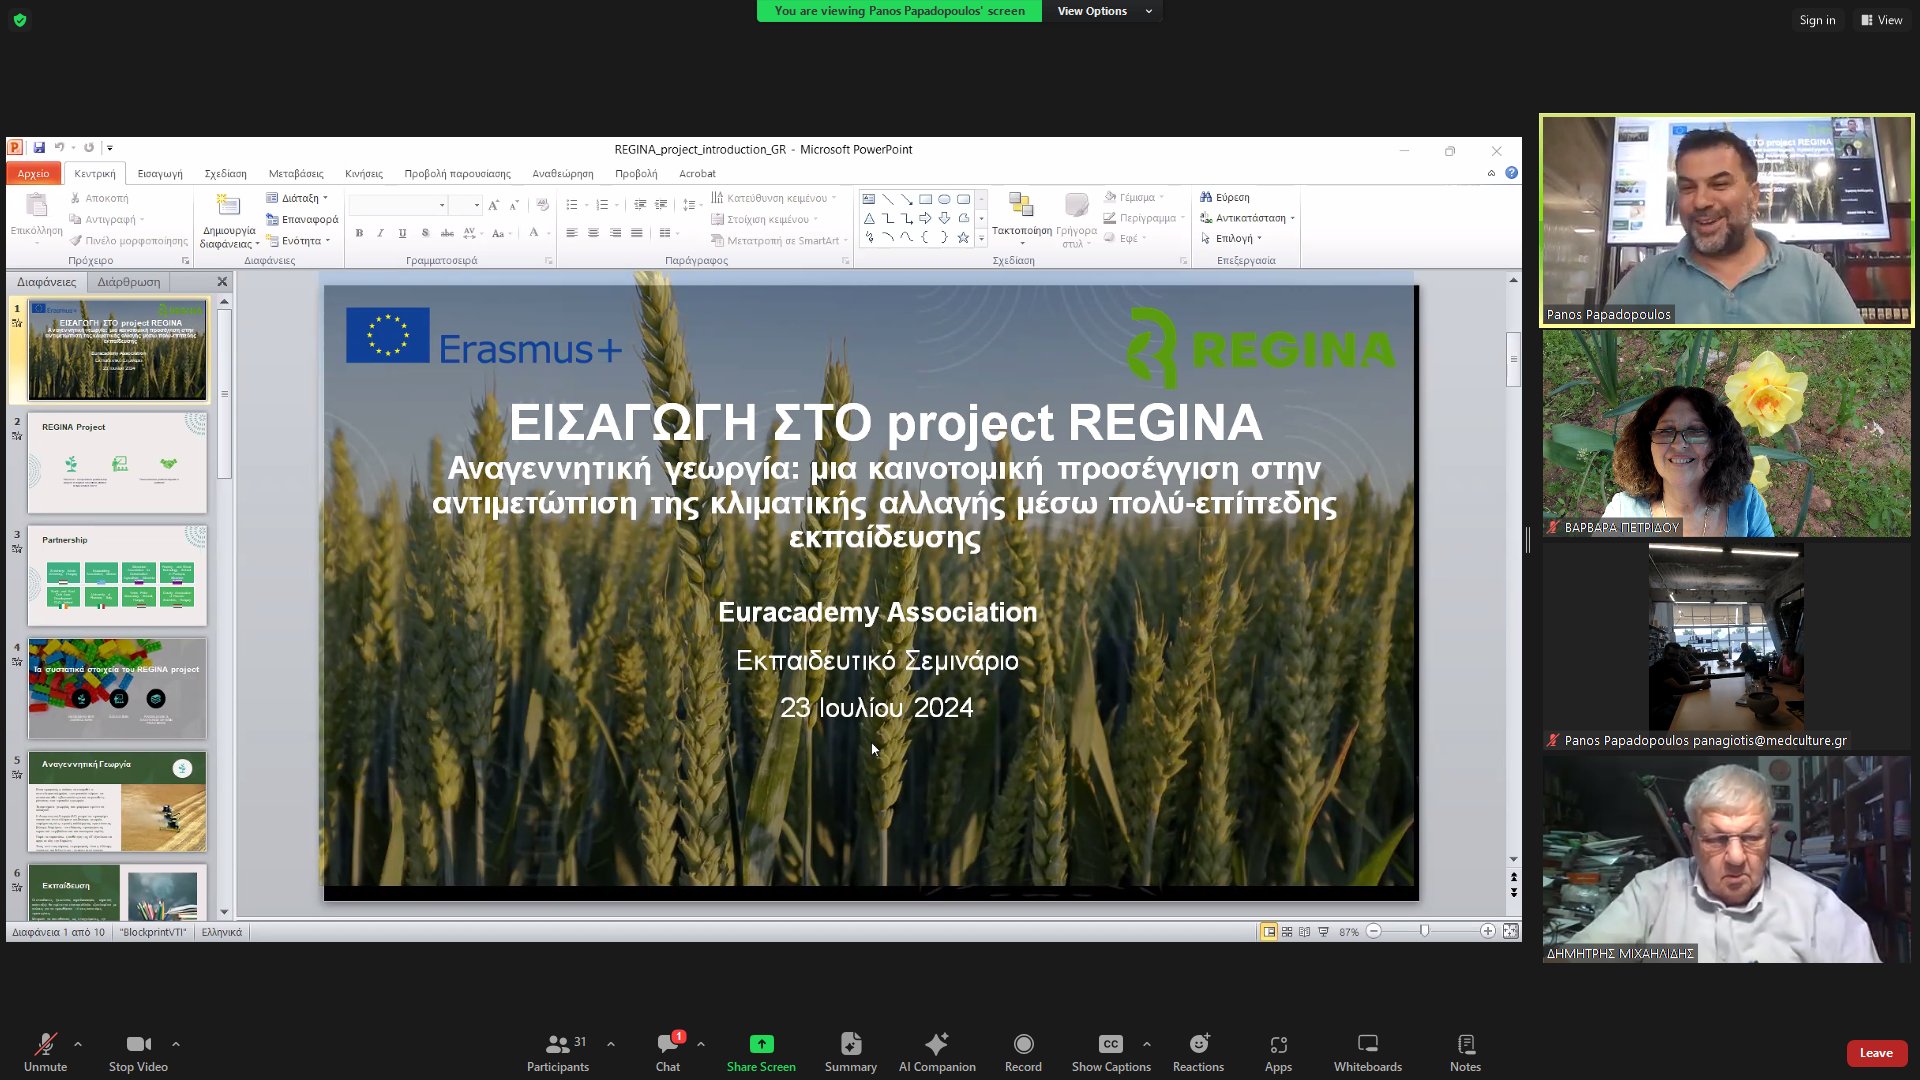Click the zoom out minus button
Viewport: 1920px width, 1080px height.
(1374, 931)
